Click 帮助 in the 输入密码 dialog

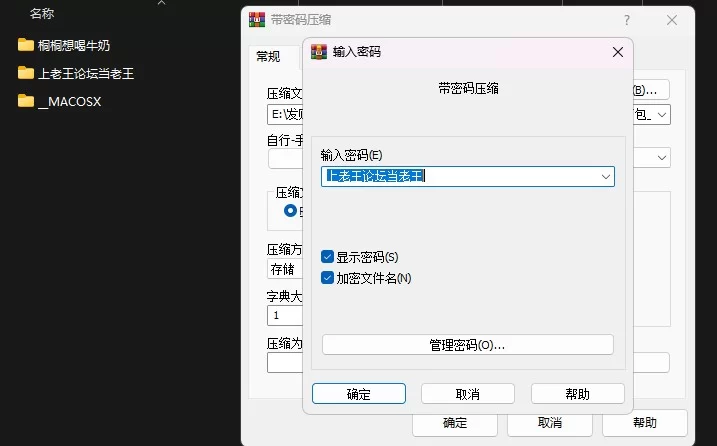(577, 394)
